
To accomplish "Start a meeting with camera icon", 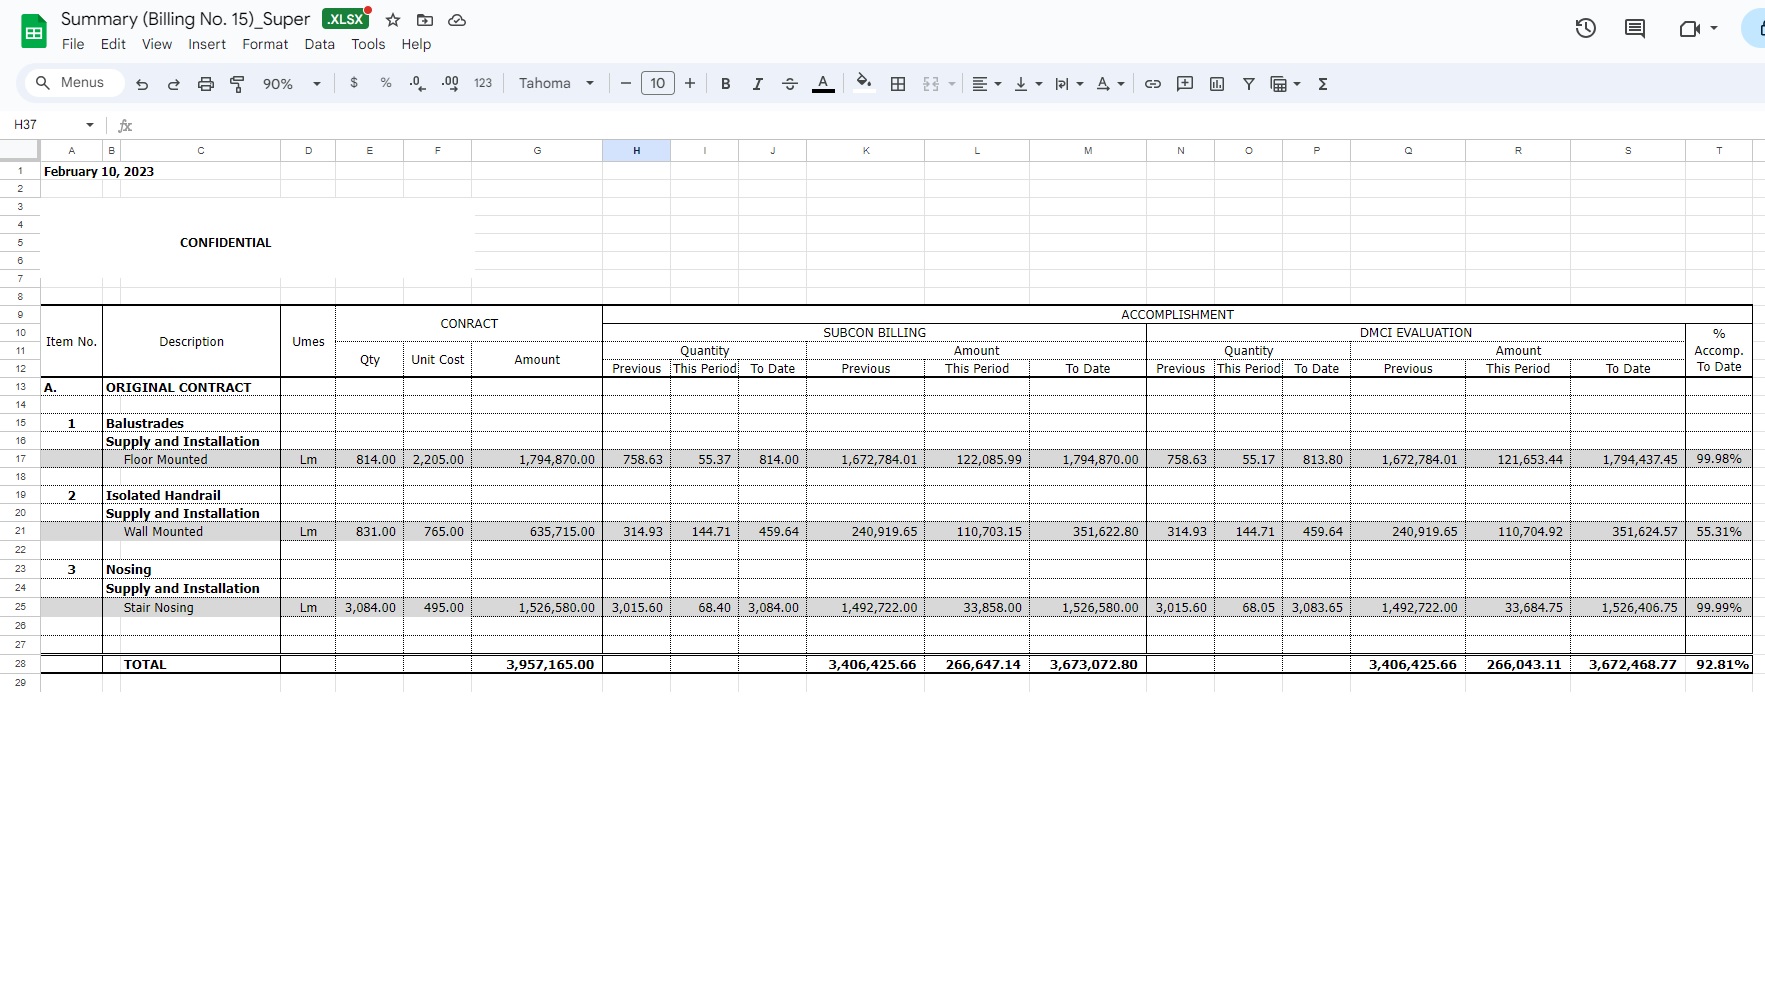I will (1689, 28).
